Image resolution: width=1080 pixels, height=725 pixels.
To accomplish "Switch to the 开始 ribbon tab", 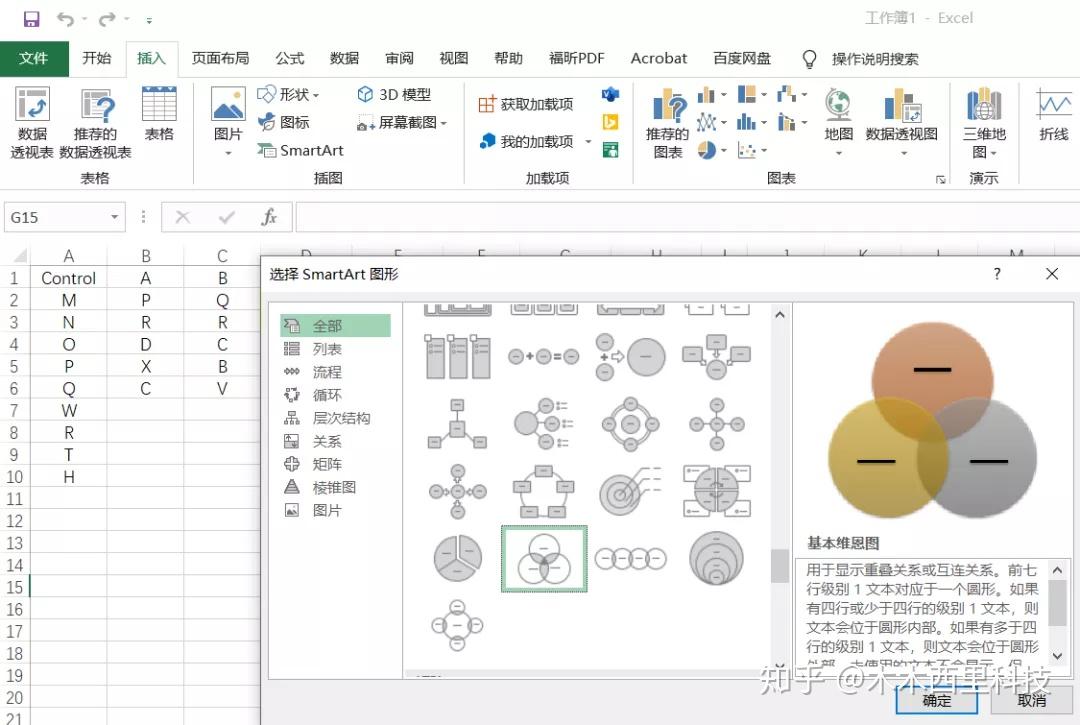I will click(x=97, y=58).
